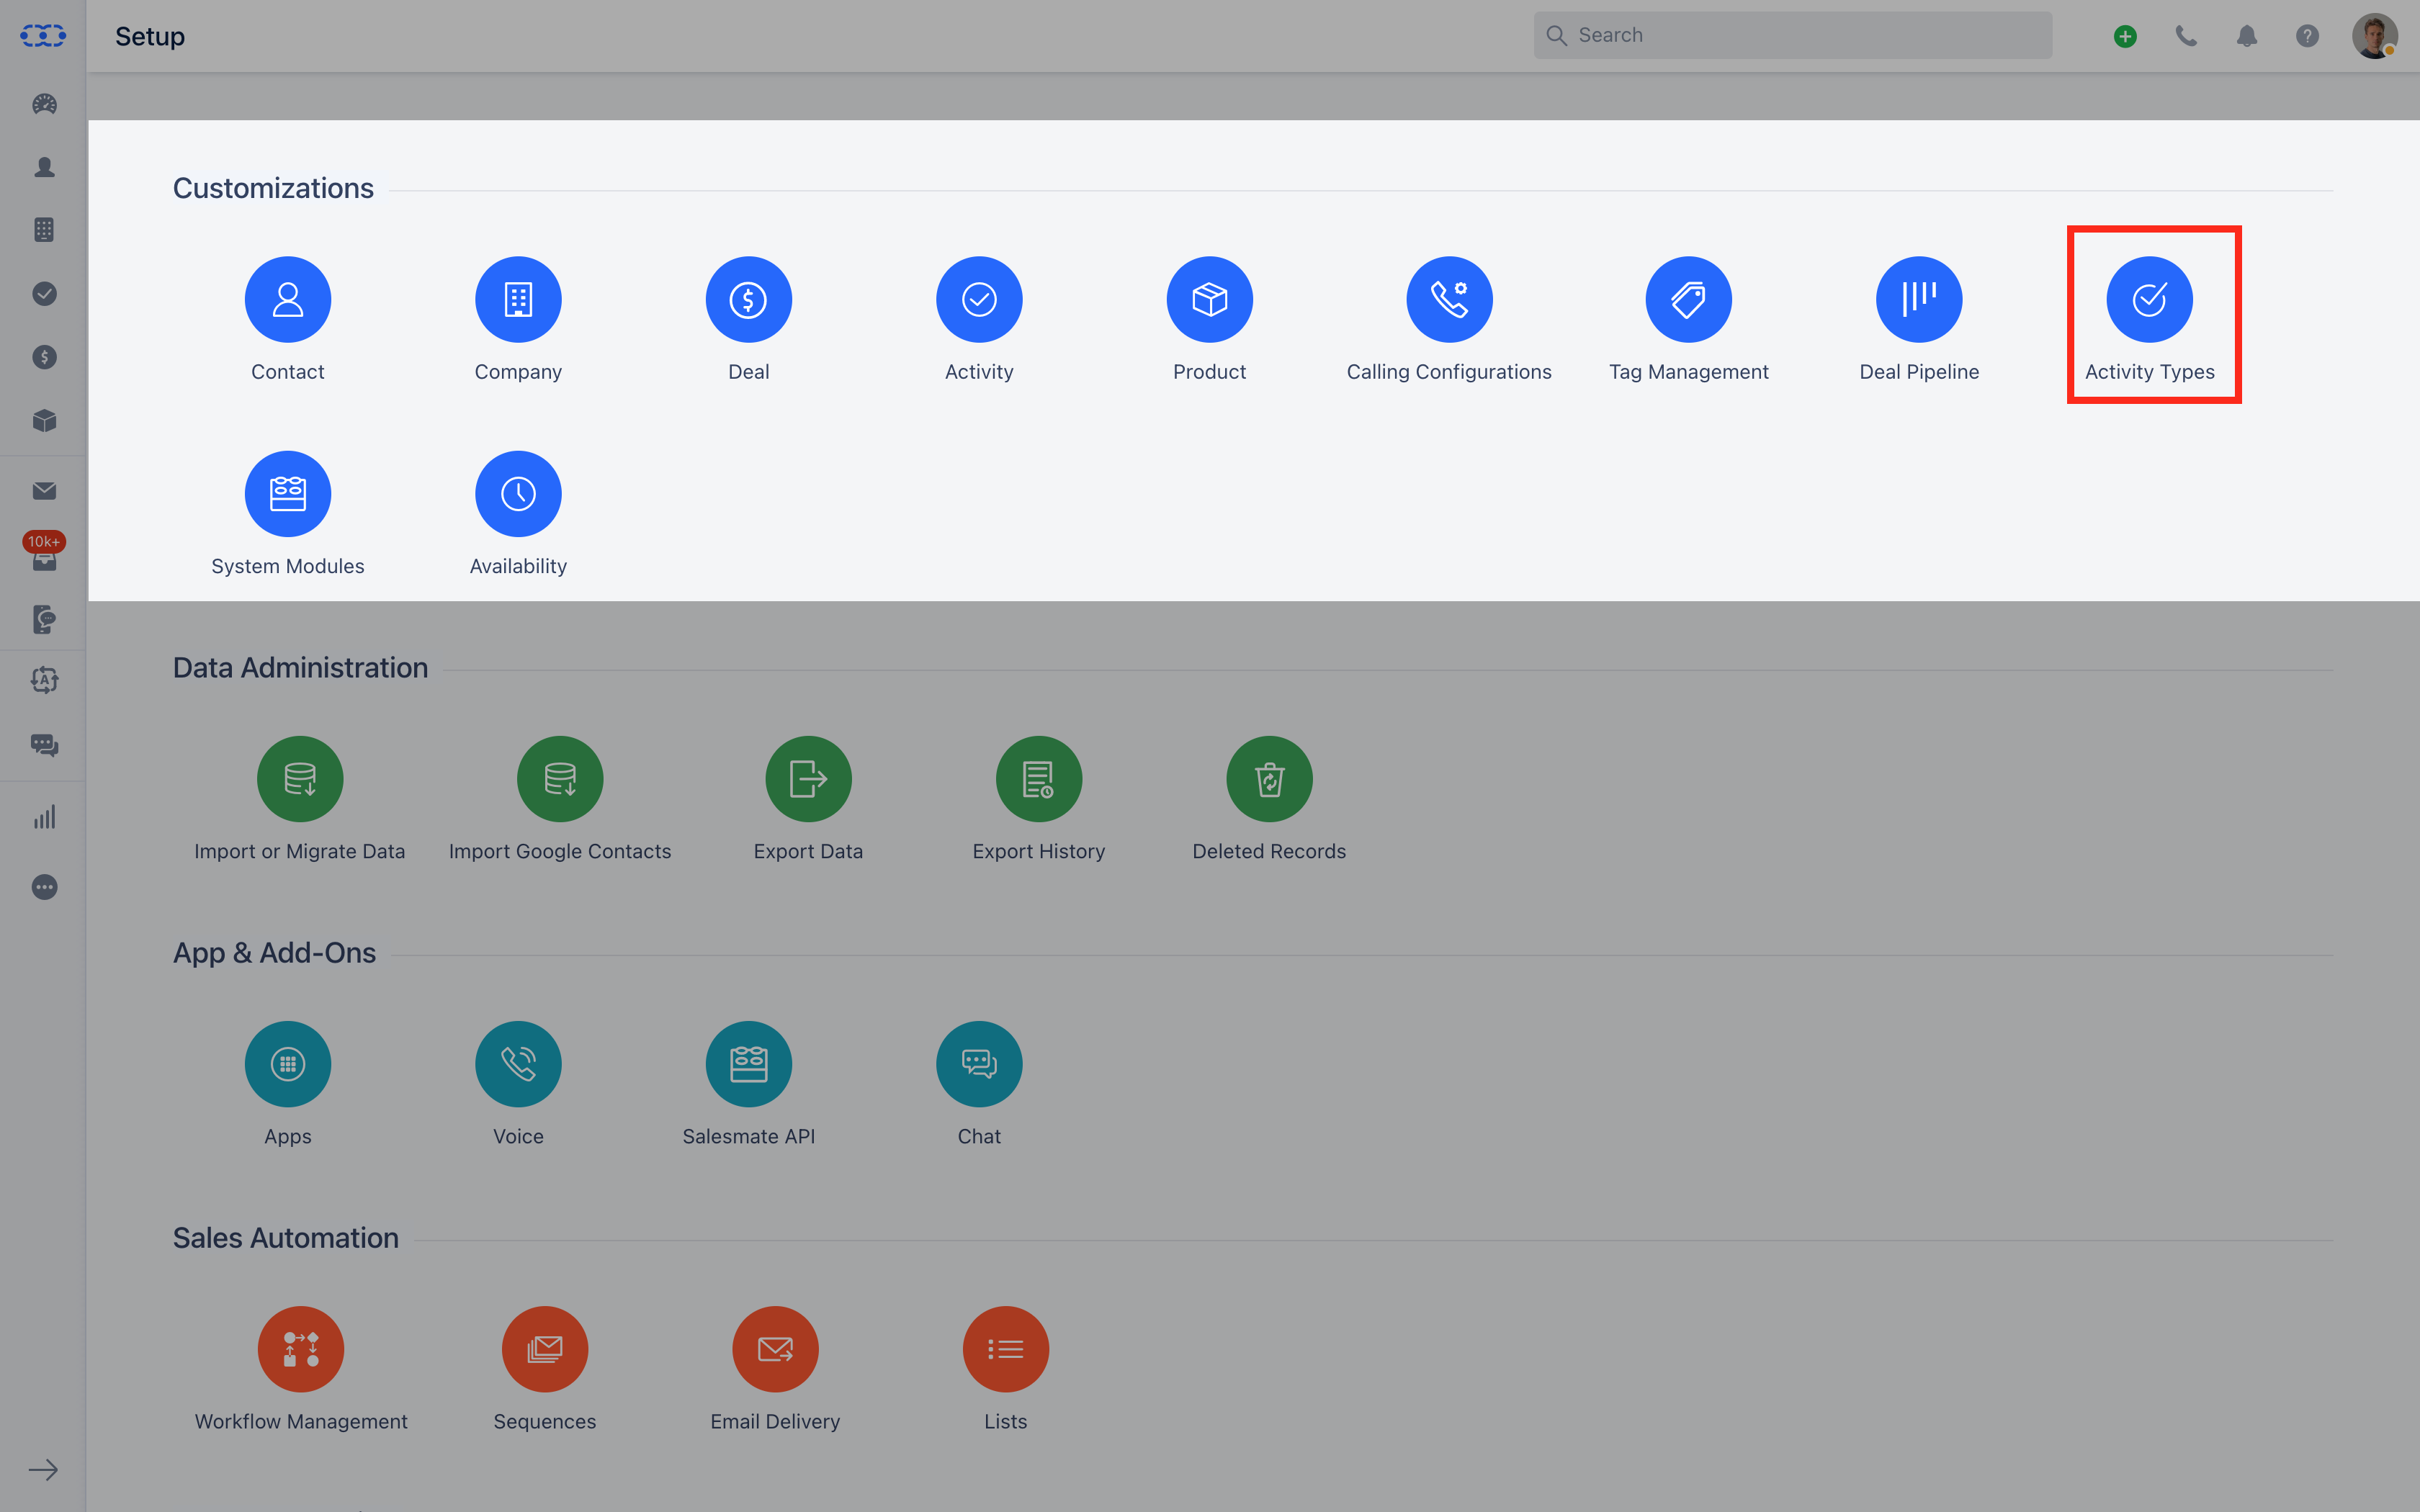Click the green quick add plus button
Image resolution: width=2420 pixels, height=1512 pixels.
(x=2125, y=36)
